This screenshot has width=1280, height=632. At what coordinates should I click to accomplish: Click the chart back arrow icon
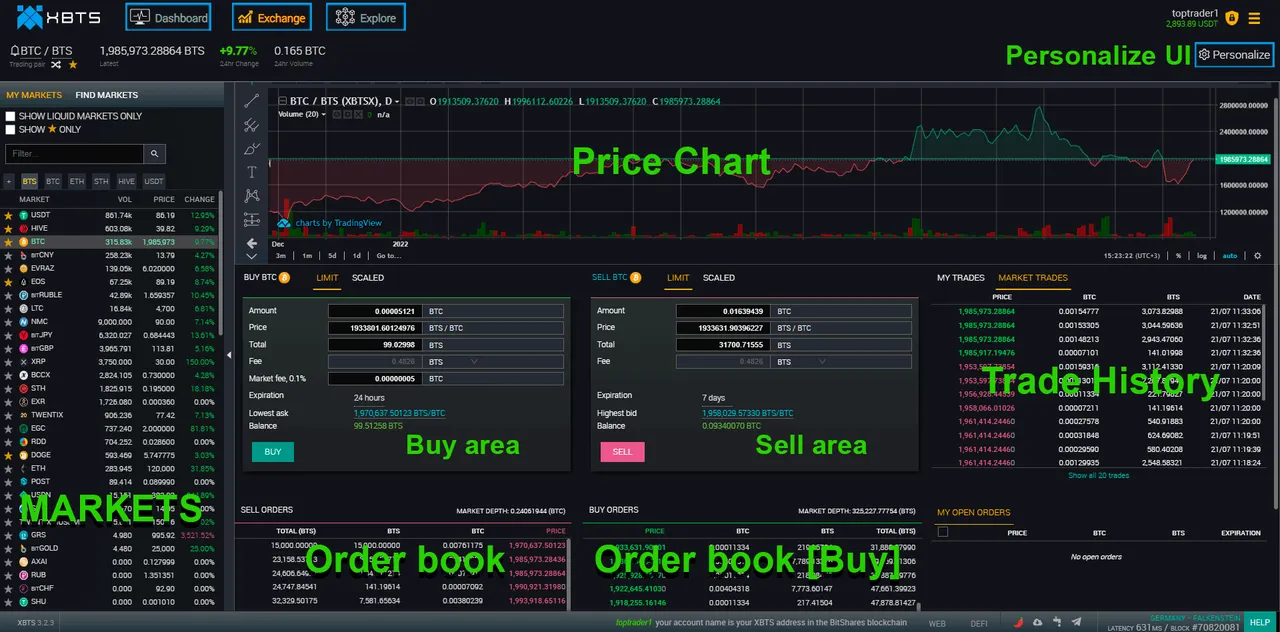click(x=252, y=243)
